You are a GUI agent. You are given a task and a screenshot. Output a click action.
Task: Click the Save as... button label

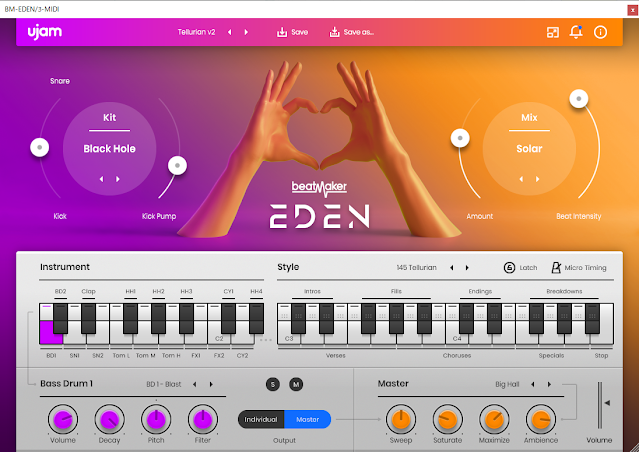pos(359,32)
